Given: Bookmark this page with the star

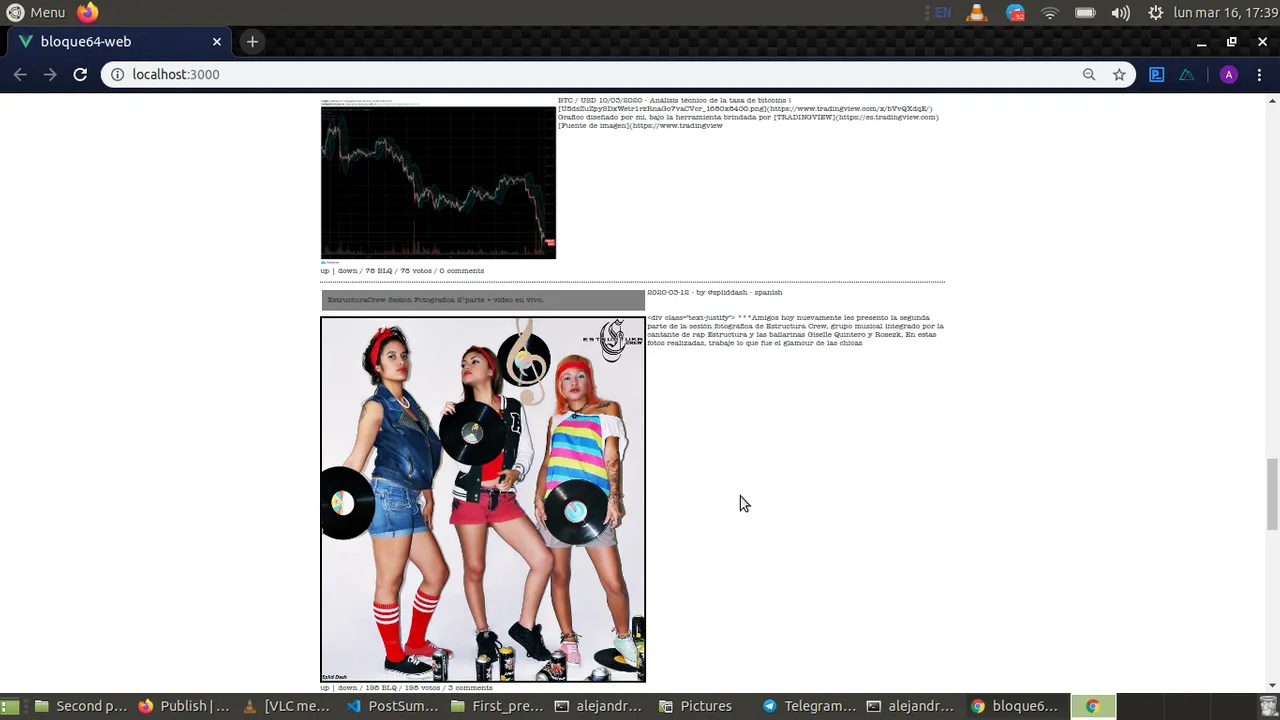Looking at the screenshot, I should [1119, 74].
